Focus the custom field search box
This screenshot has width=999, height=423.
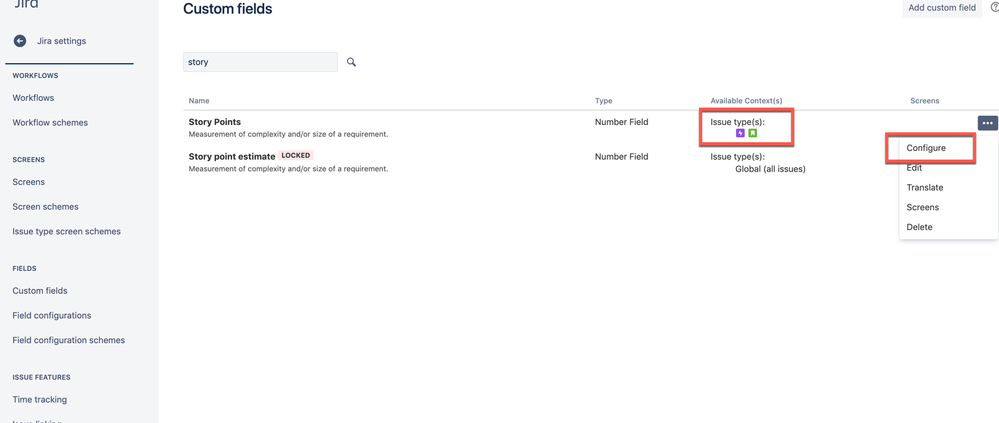pyautogui.click(x=260, y=62)
